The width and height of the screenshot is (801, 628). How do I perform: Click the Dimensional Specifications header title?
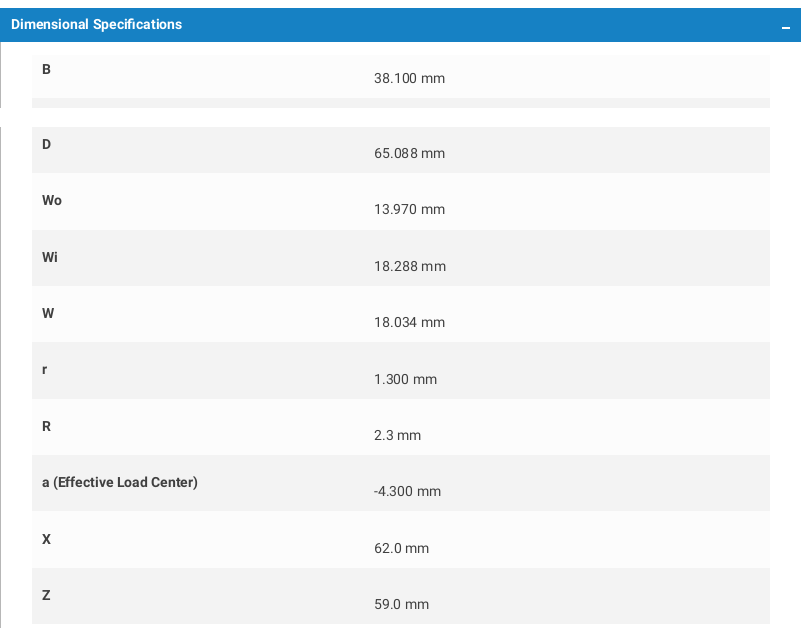pyautogui.click(x=97, y=25)
